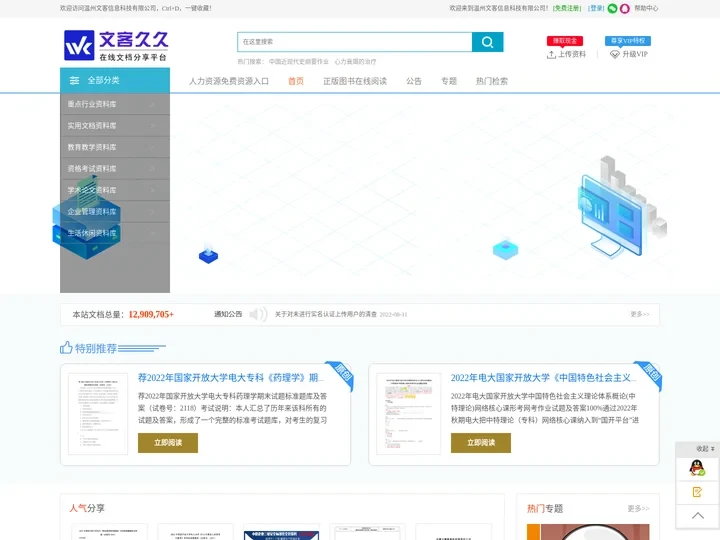Open the 正版图书在线阅读 nav item
720x540 pixels.
355,81
